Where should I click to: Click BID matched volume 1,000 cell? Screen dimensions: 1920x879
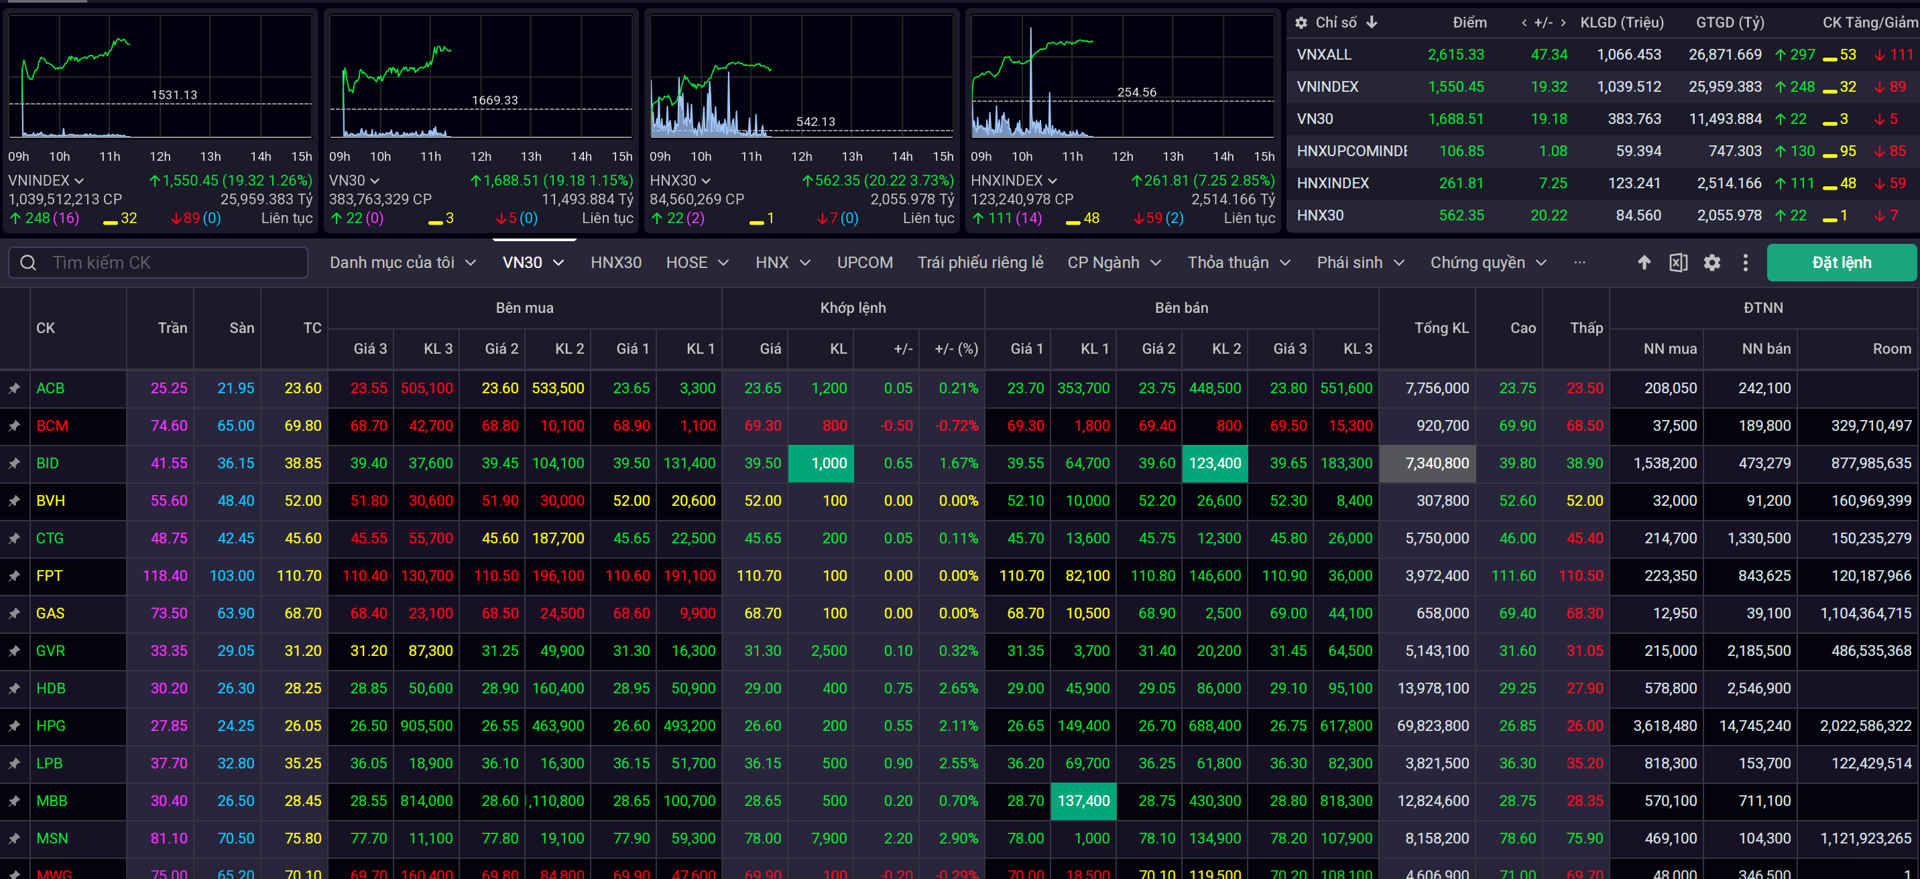point(821,463)
